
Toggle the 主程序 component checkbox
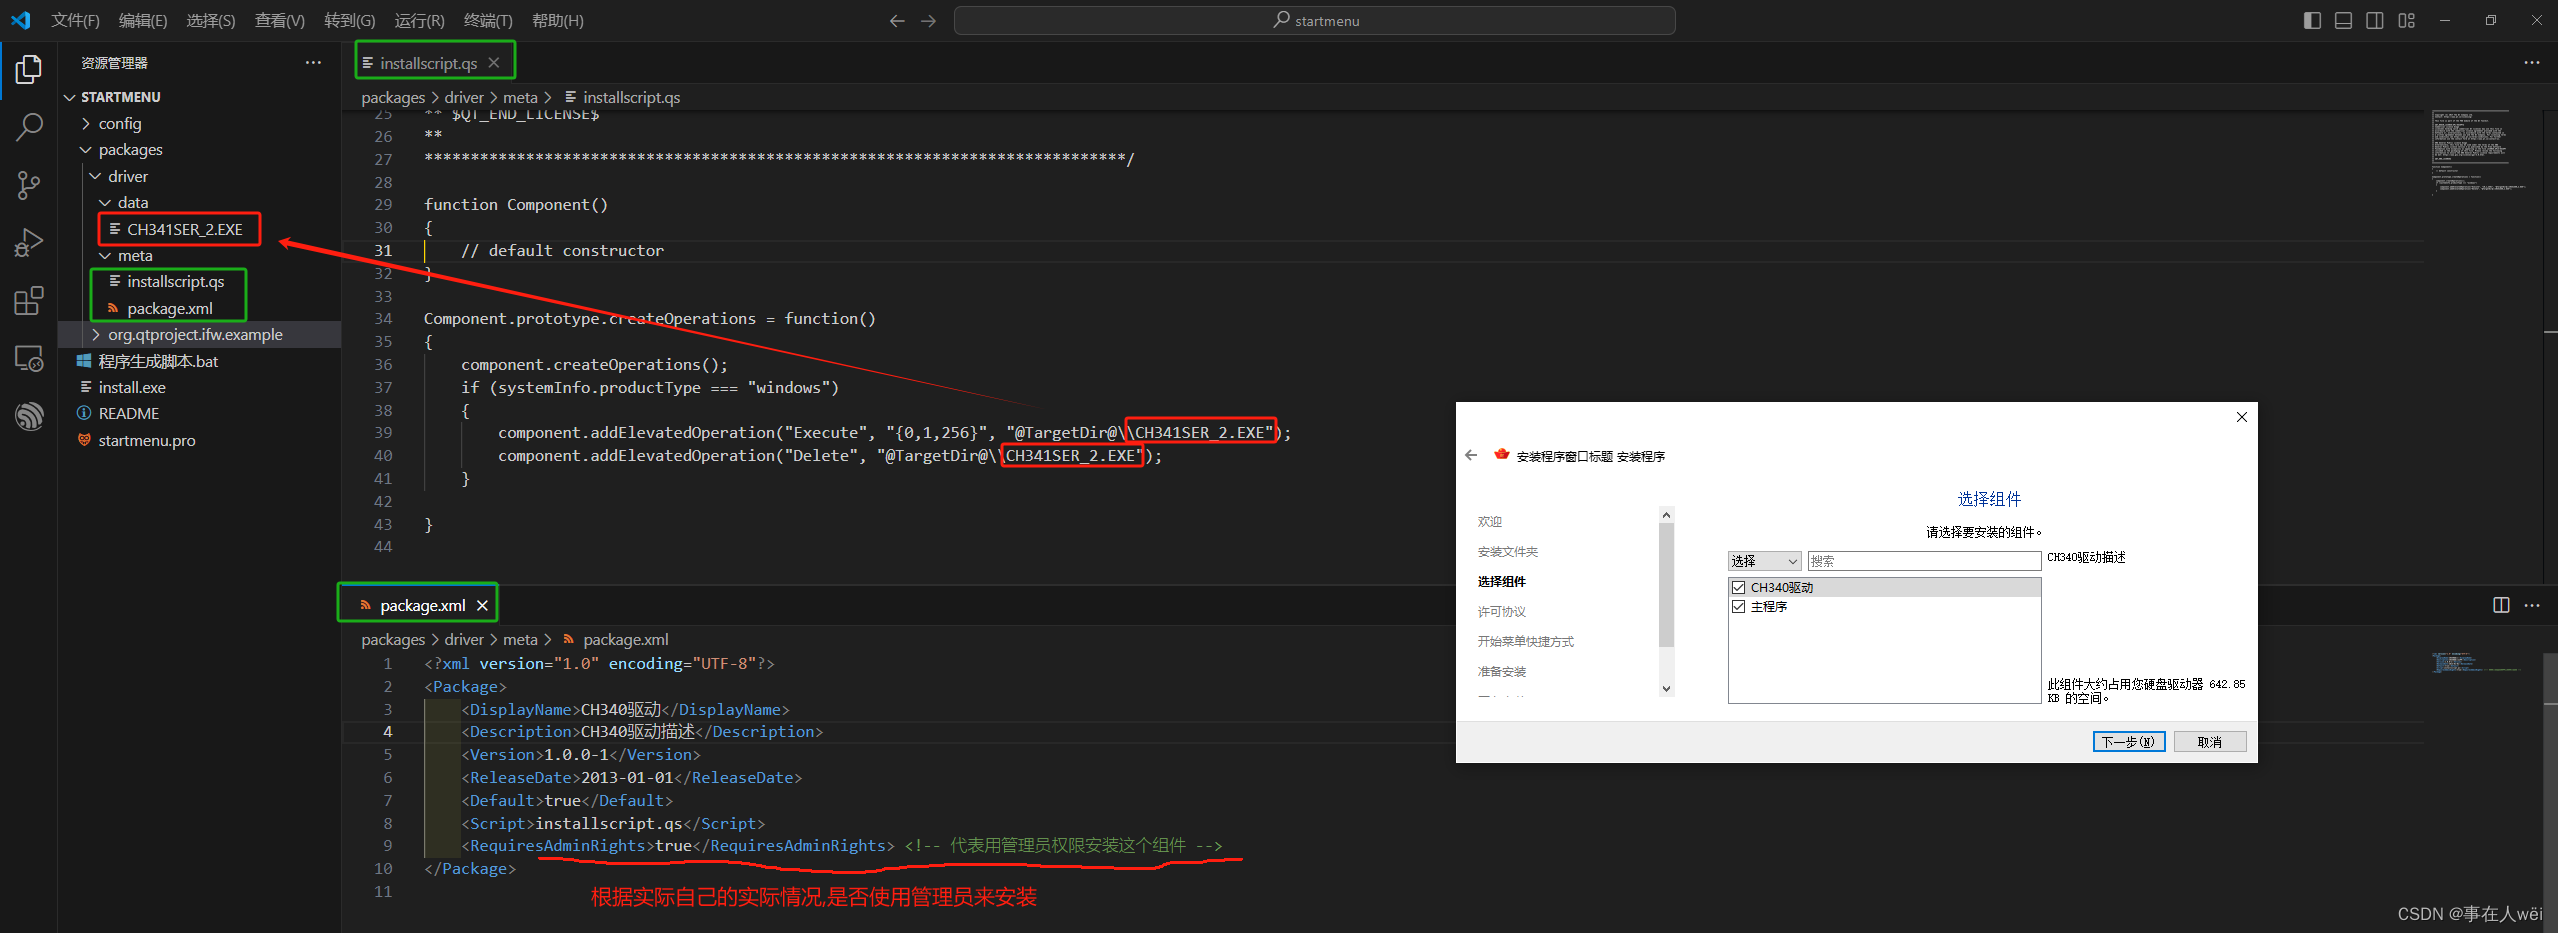1739,606
